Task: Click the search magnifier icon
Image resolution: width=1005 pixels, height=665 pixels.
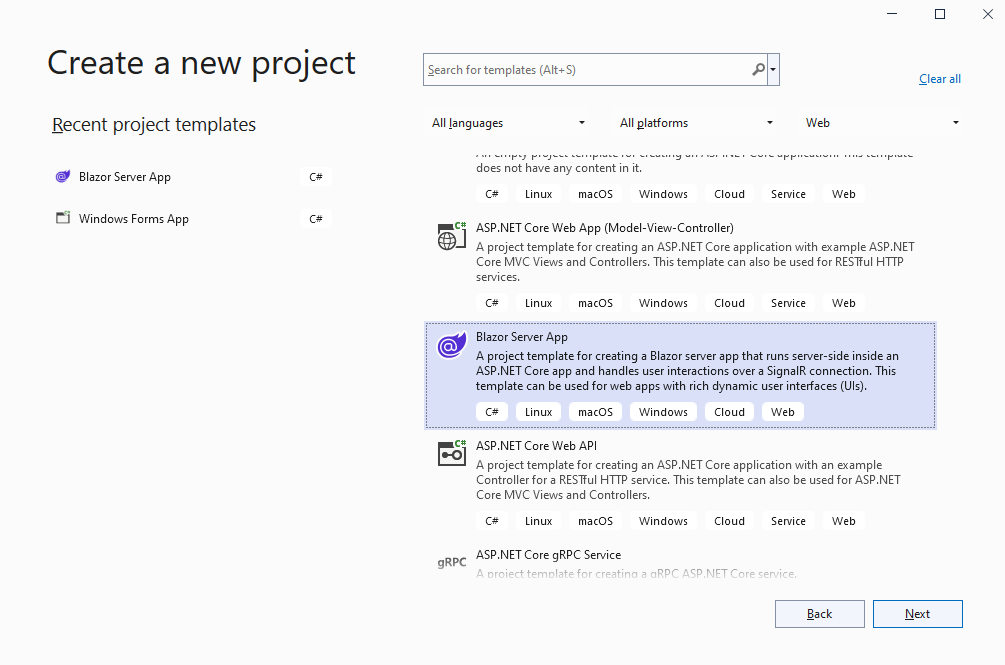Action: point(758,70)
